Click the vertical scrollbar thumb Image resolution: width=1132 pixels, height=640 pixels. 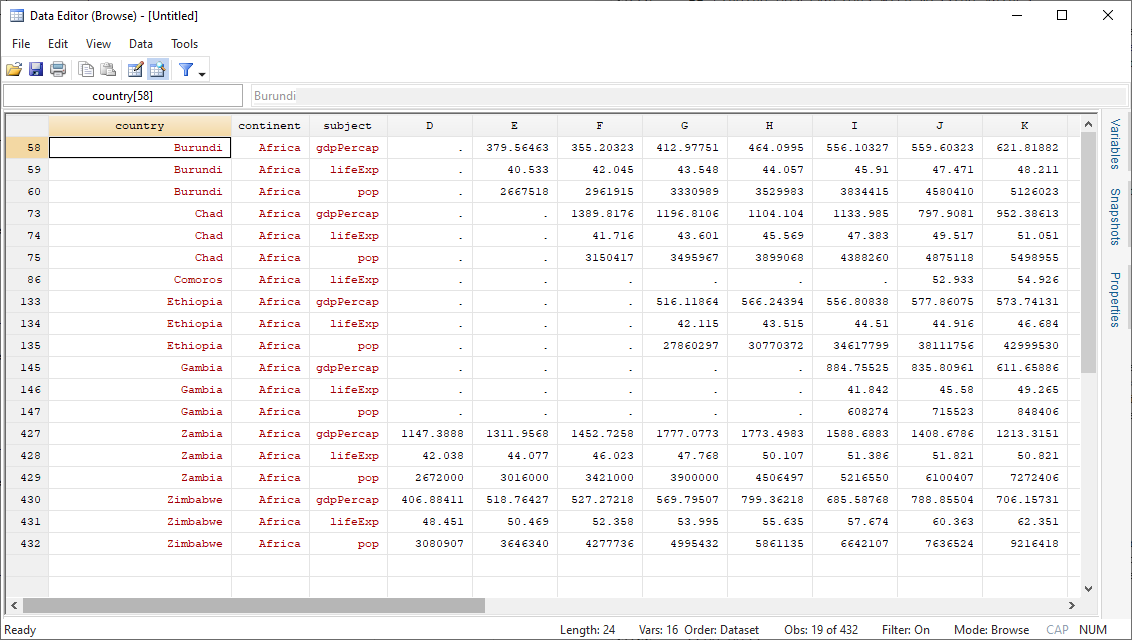click(1089, 254)
